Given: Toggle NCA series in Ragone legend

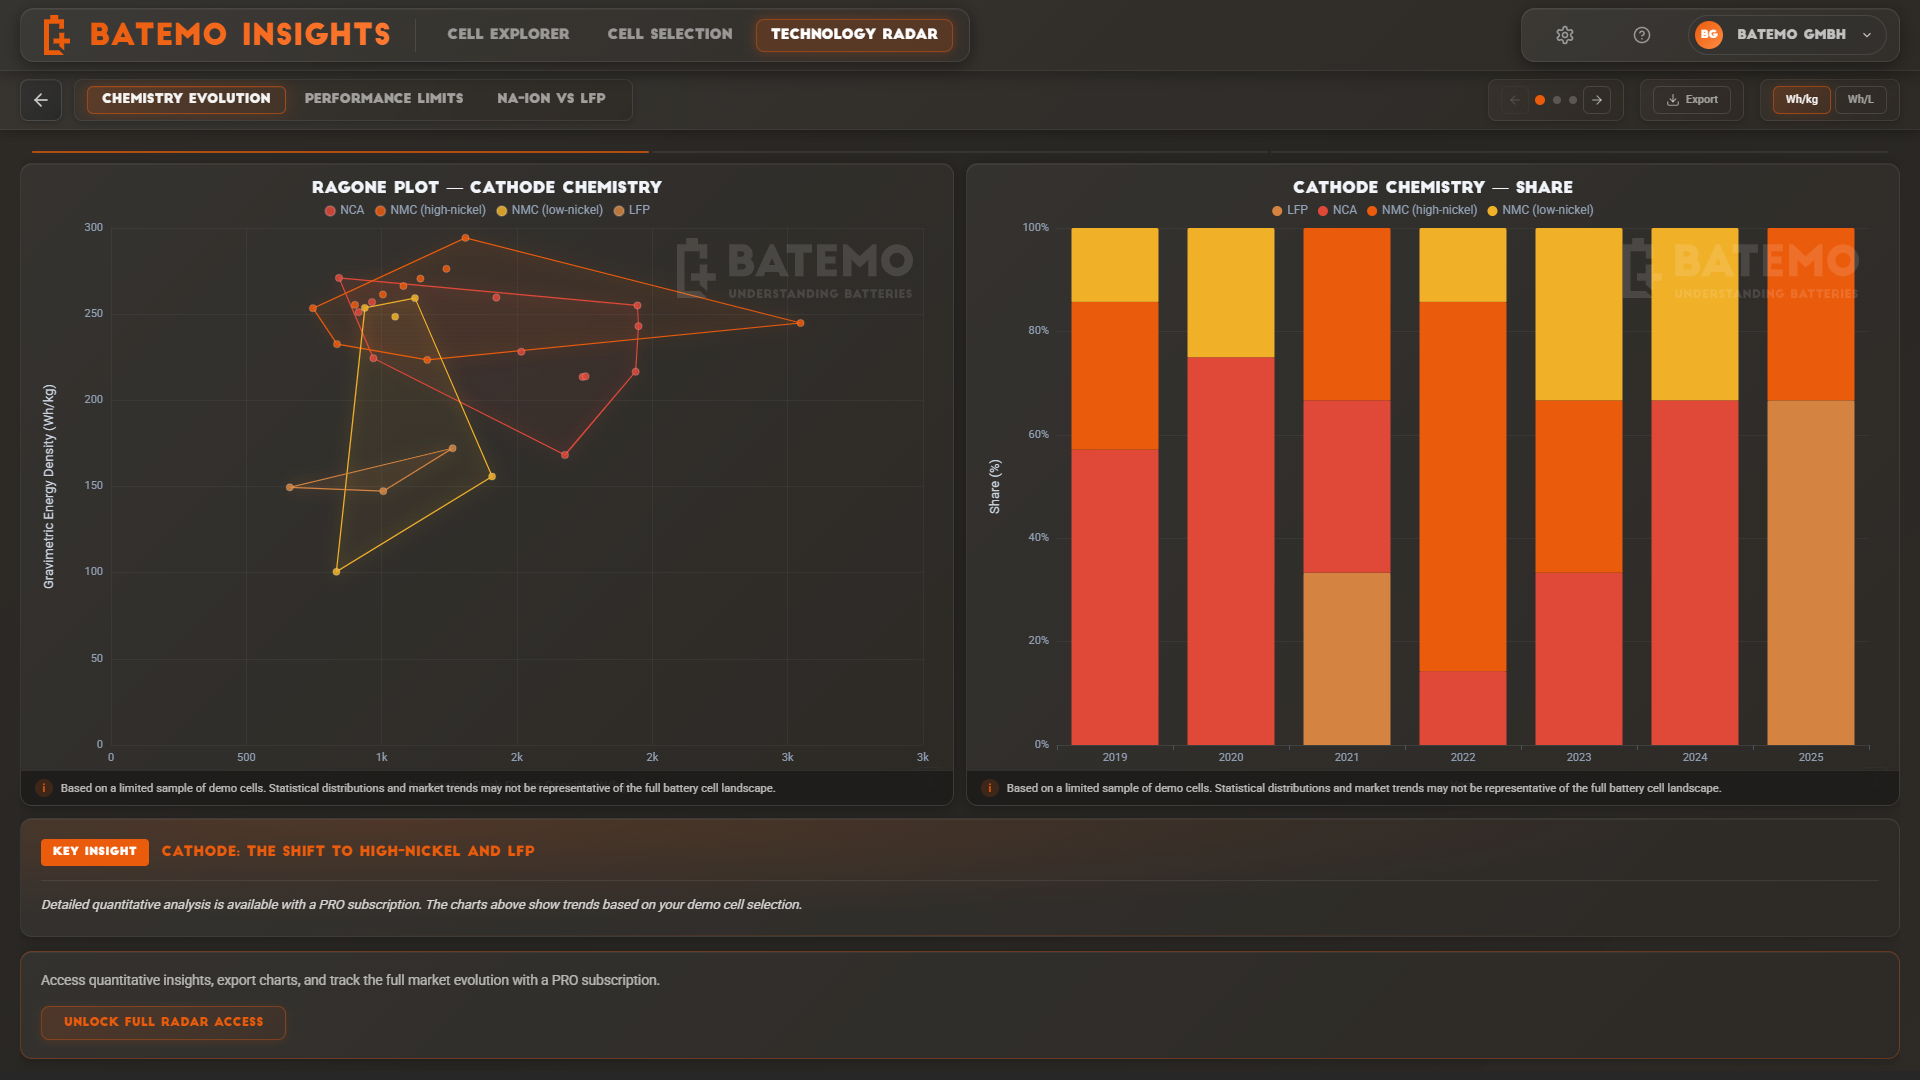Looking at the screenshot, I should (344, 211).
